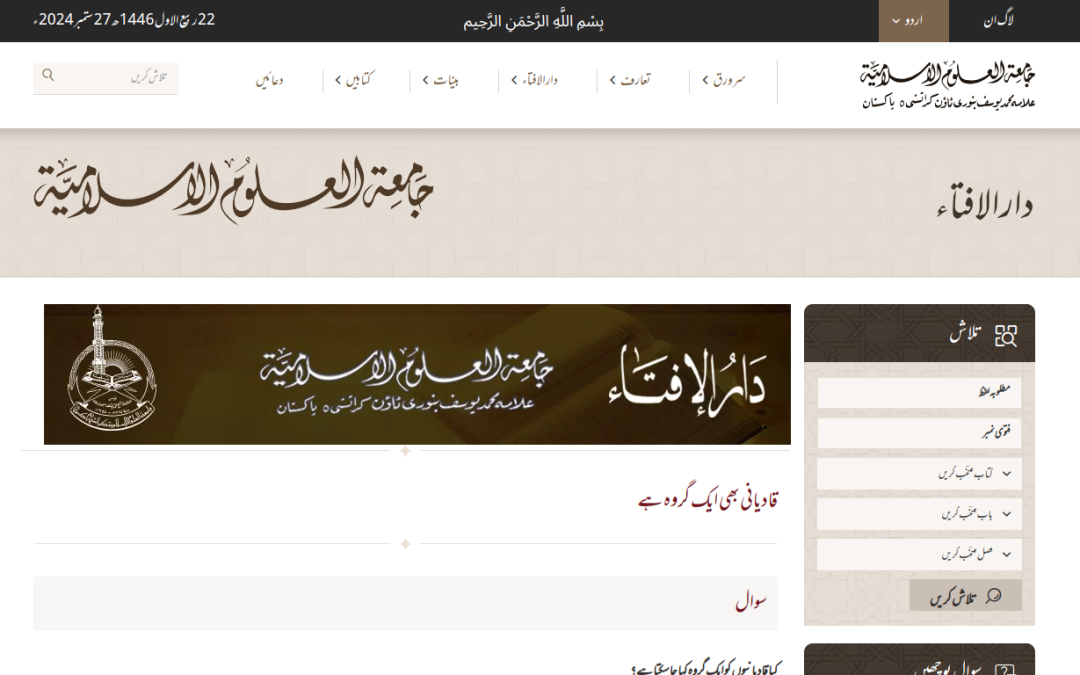Viewport: 1080px width, 675px height.
Task: Click the بسم اللہ text in top bar
Action: coord(534,21)
